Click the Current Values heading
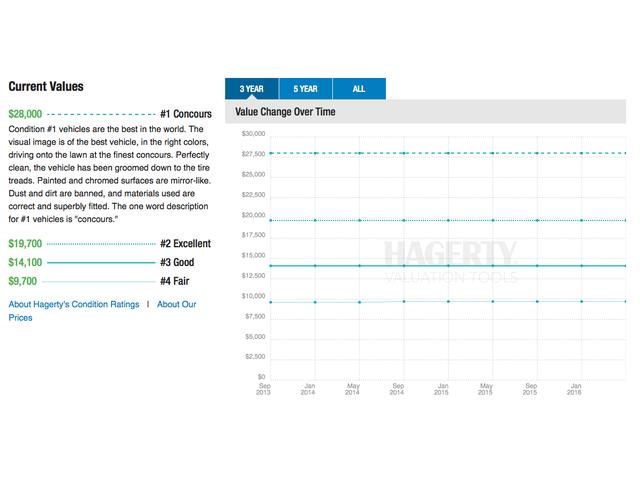The image size is (640, 480). (46, 87)
